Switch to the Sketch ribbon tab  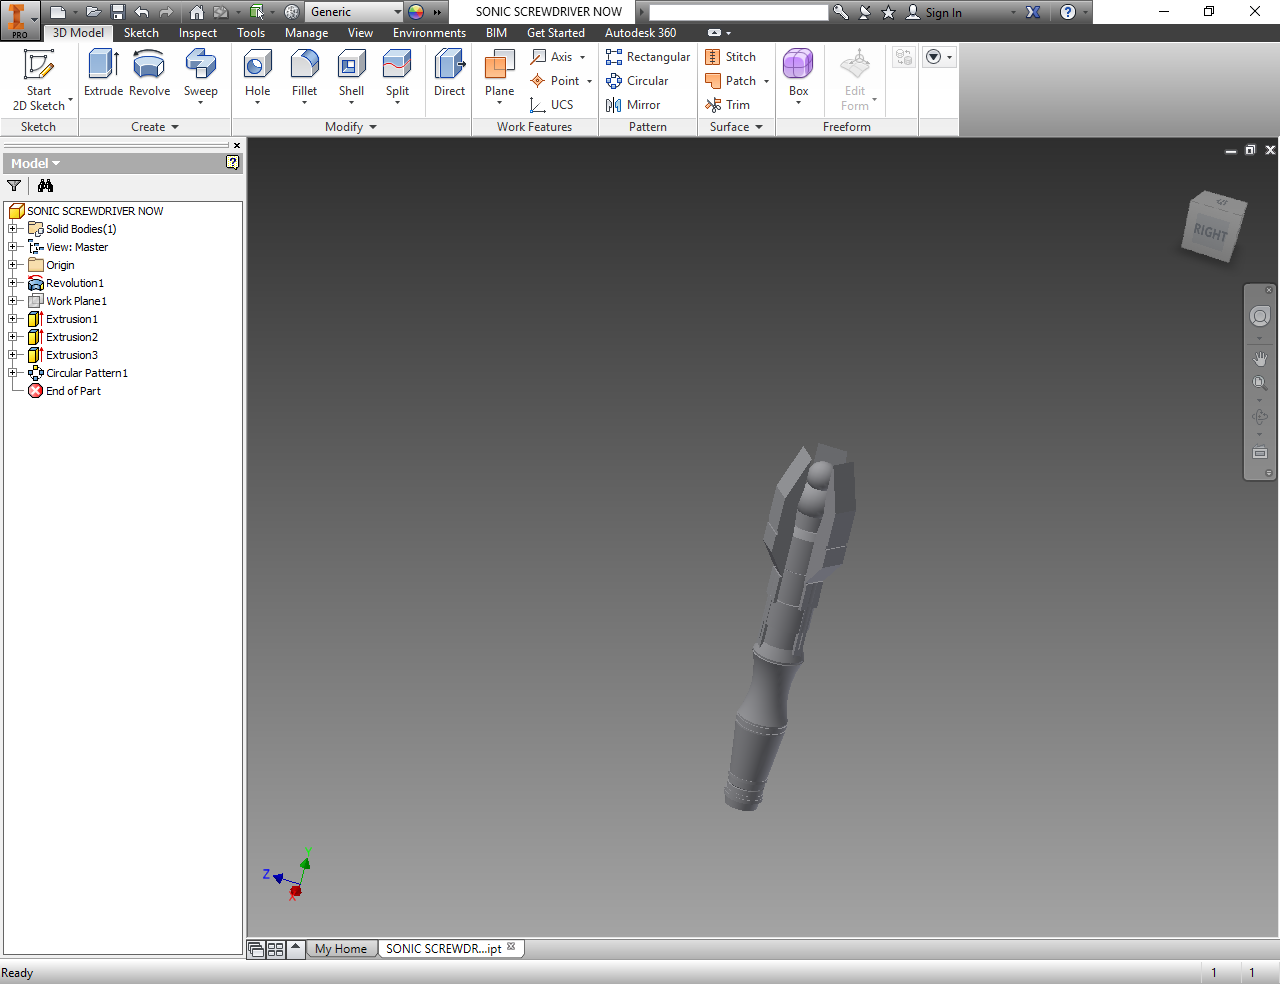tap(141, 33)
